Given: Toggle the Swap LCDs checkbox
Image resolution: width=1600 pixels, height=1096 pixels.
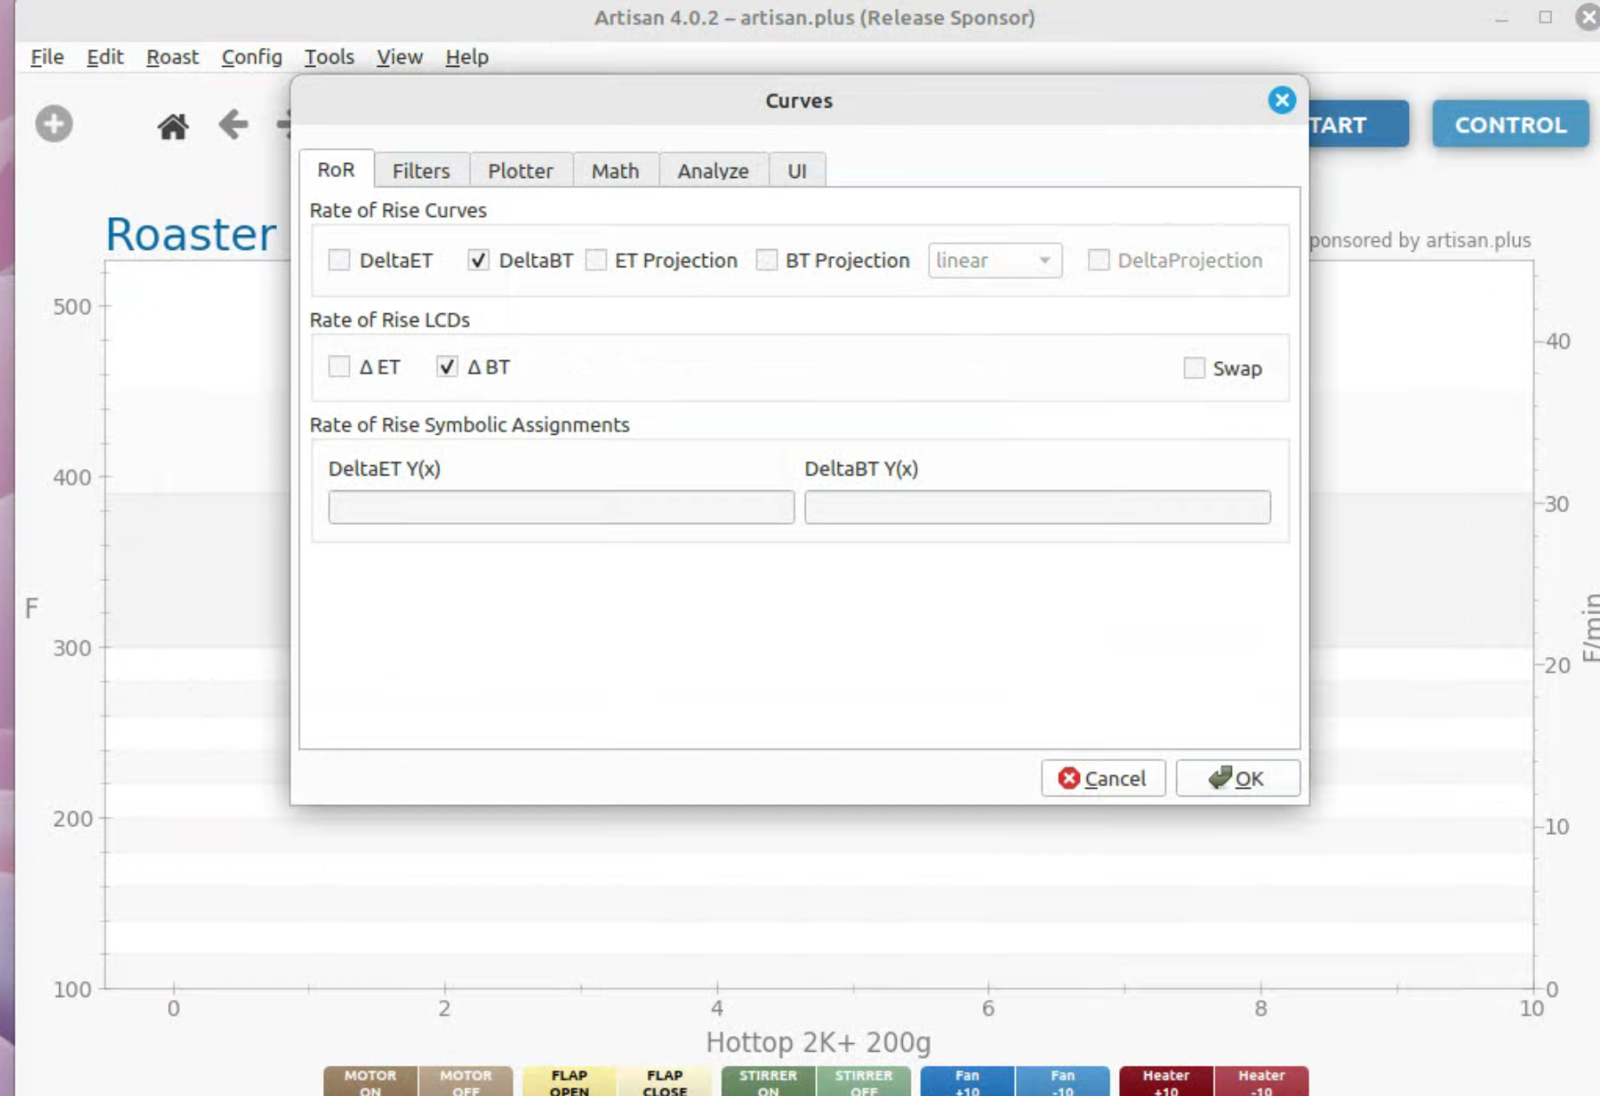Looking at the screenshot, I should (x=1194, y=368).
